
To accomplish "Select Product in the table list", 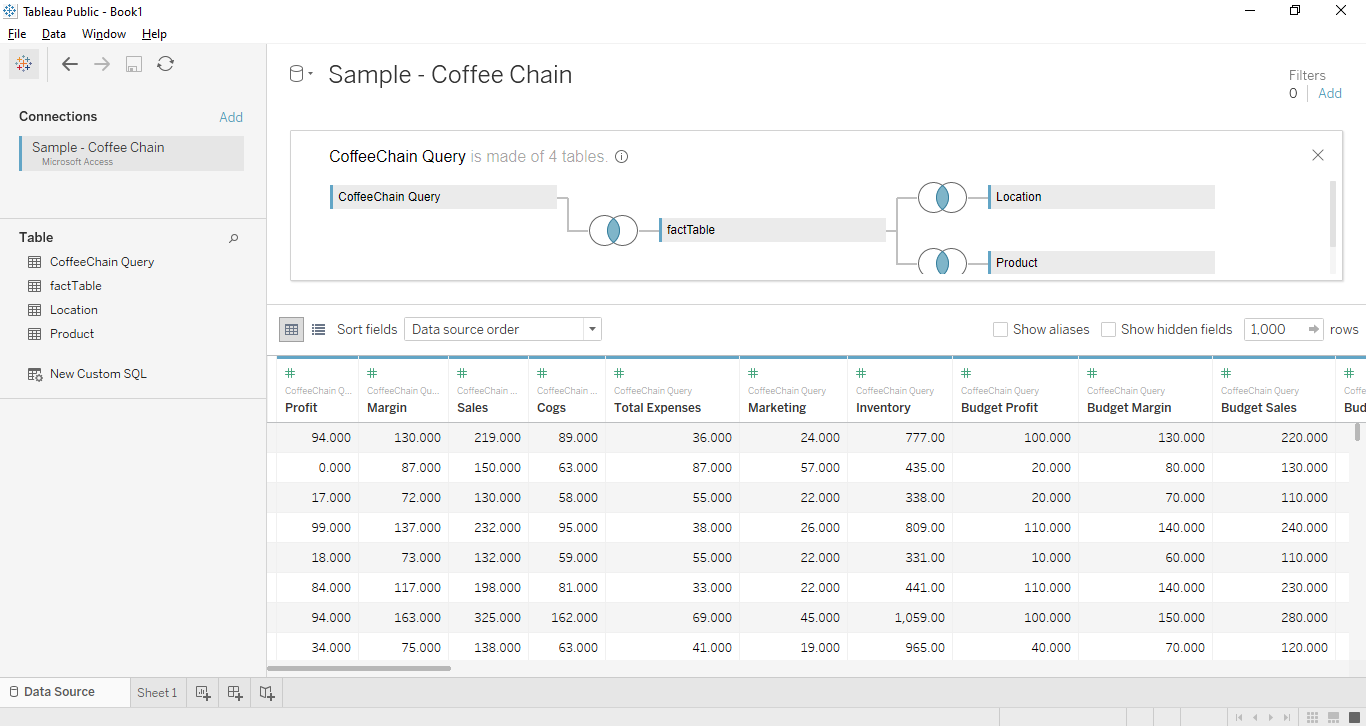I will tap(72, 334).
